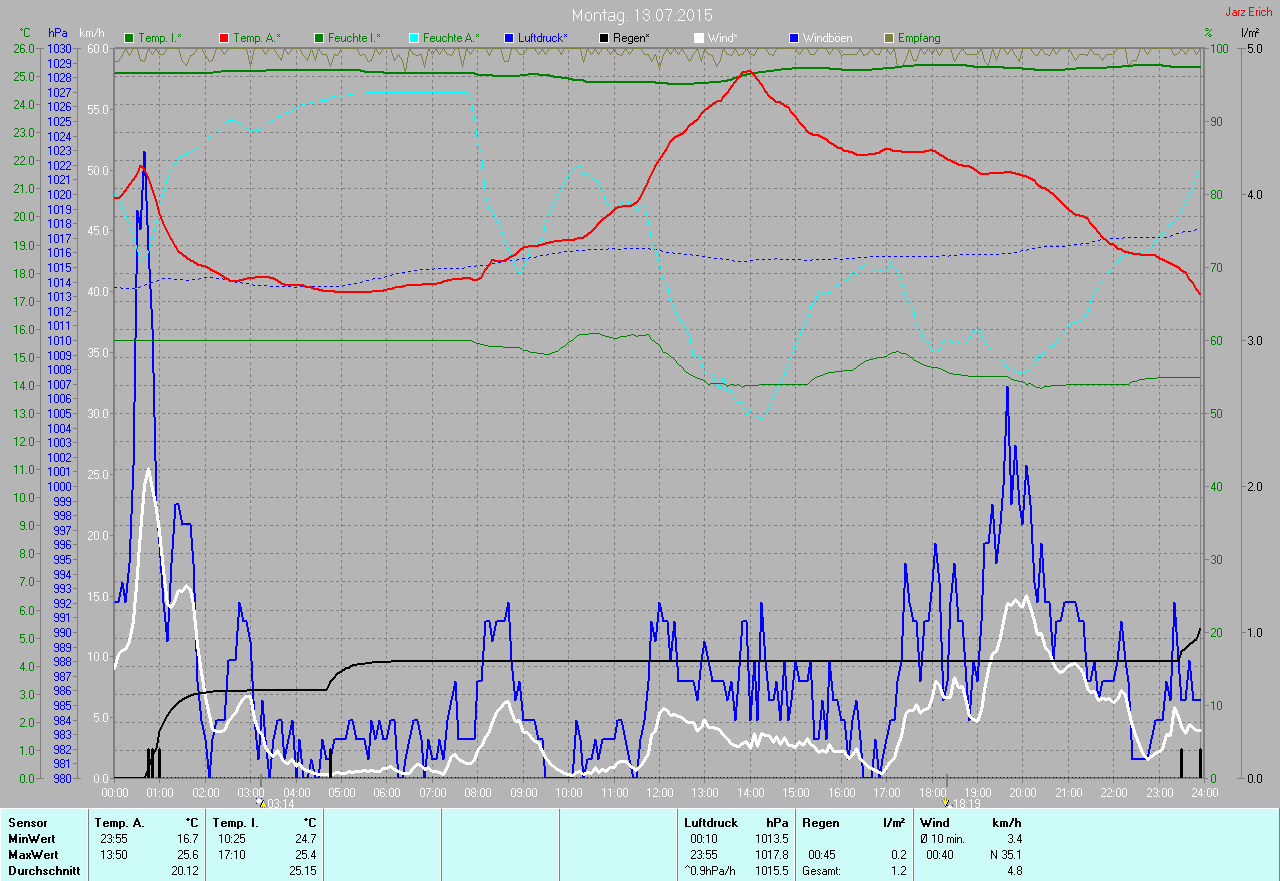Click the wind average value '4.8'

click(x=1014, y=871)
